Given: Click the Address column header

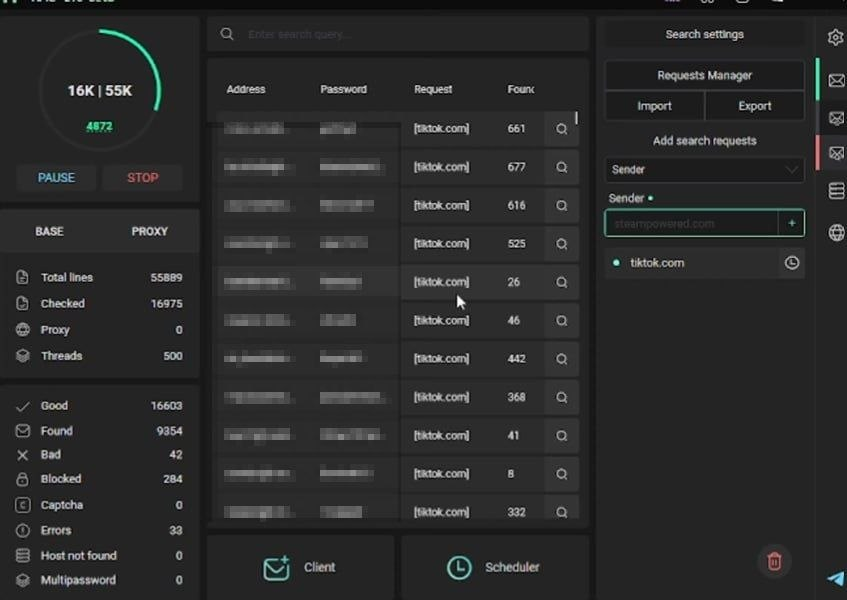Looking at the screenshot, I should 246,89.
